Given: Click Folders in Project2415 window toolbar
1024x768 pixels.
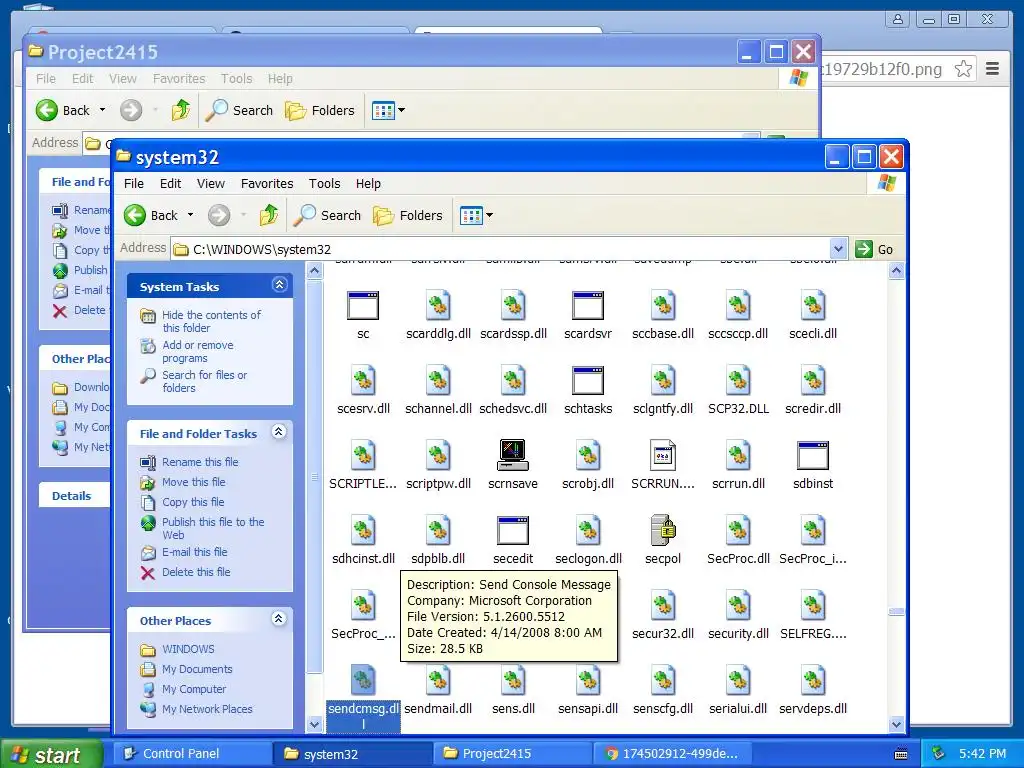Looking at the screenshot, I should (x=320, y=110).
